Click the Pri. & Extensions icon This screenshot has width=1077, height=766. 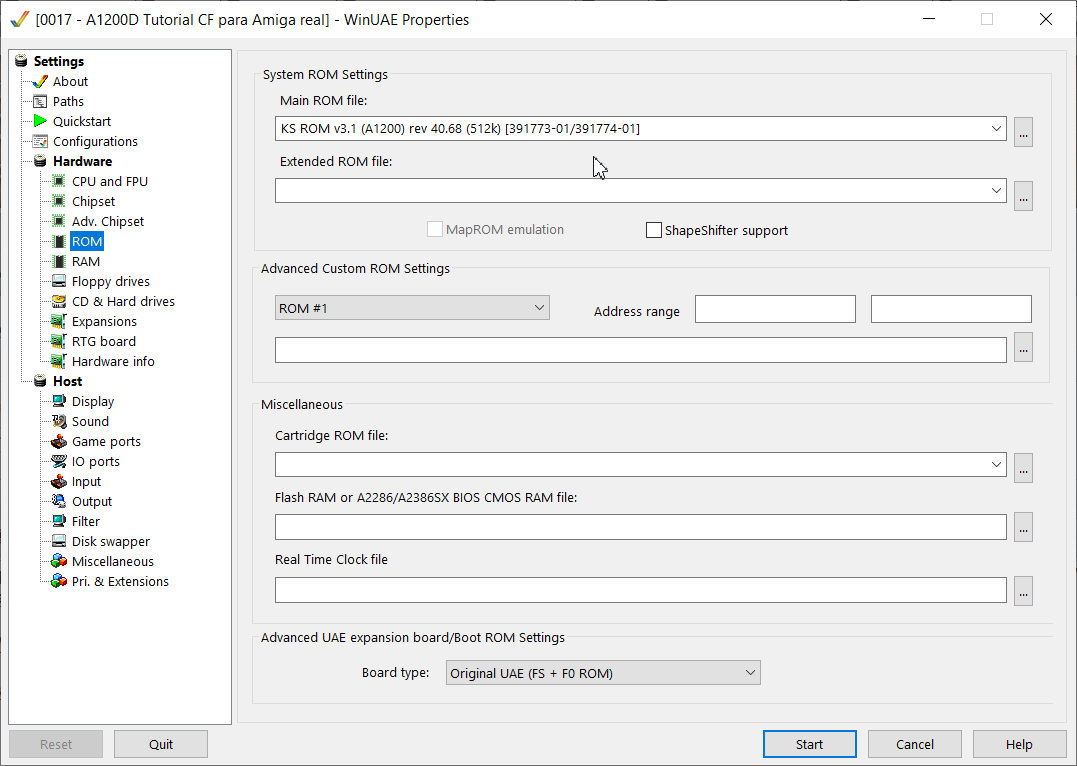pos(59,581)
